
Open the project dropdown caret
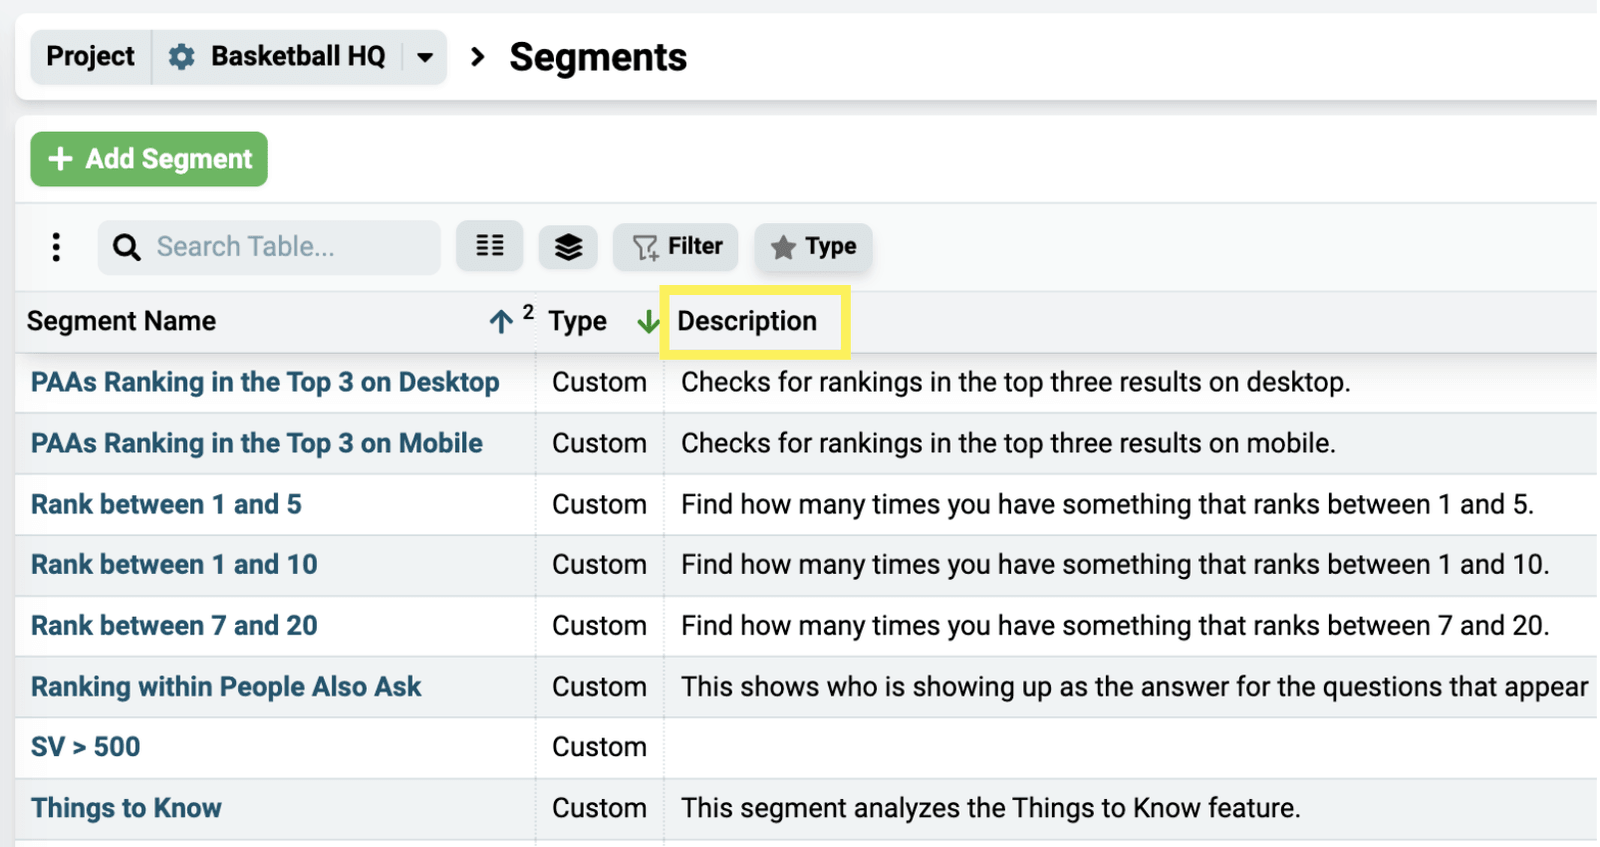425,57
